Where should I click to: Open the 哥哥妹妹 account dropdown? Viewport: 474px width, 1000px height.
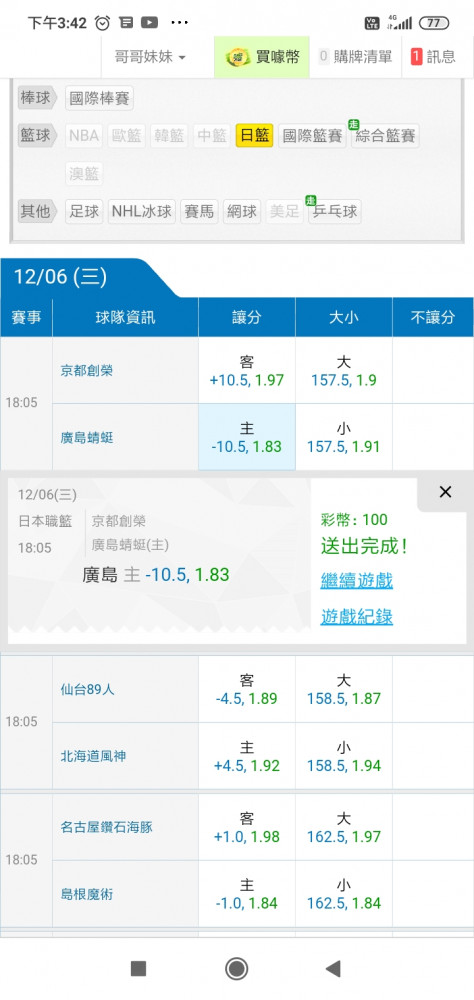pos(151,57)
